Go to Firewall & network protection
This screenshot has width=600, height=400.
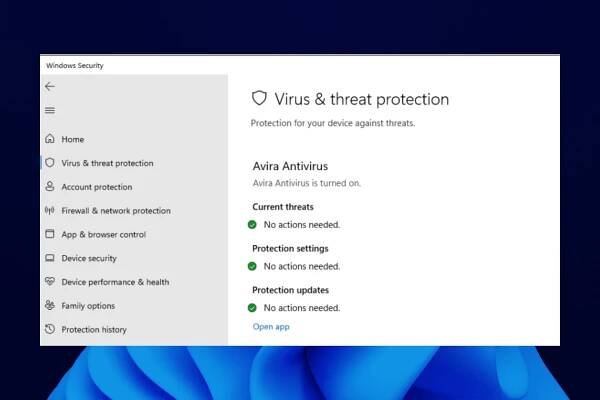tap(115, 211)
